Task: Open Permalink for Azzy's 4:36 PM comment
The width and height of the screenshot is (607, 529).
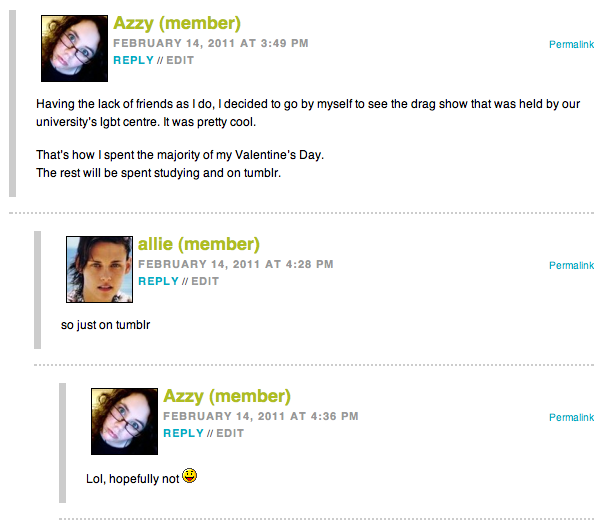Action: point(571,417)
